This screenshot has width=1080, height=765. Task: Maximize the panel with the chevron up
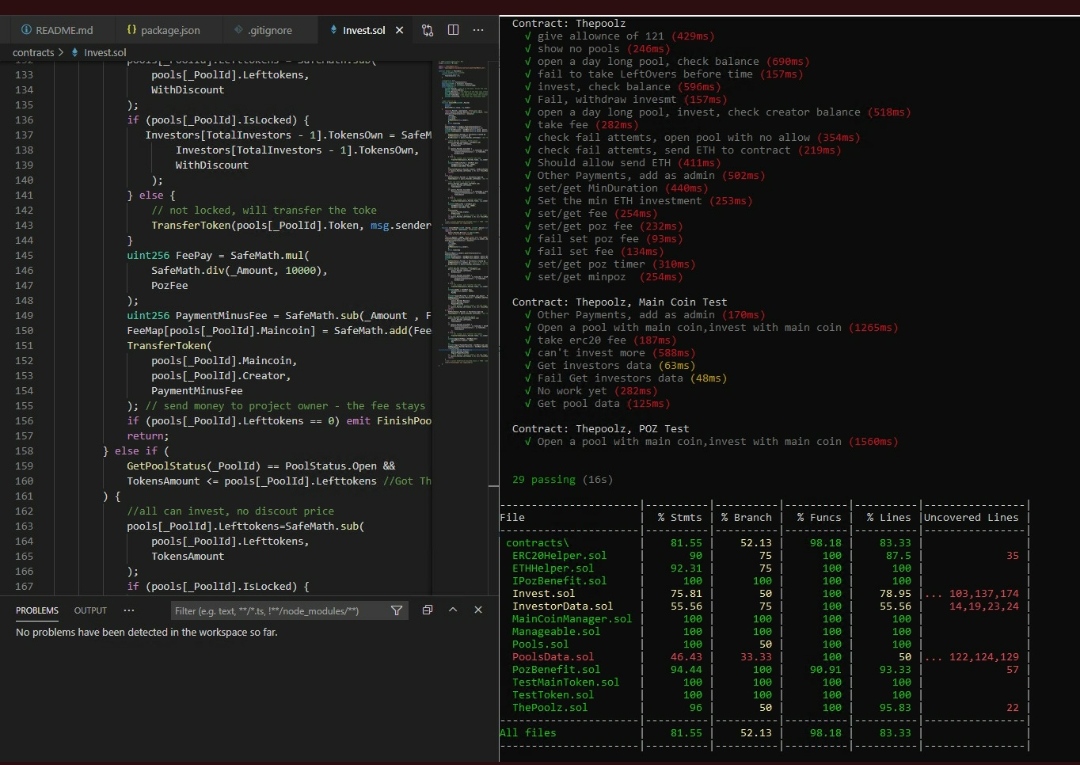(453, 610)
